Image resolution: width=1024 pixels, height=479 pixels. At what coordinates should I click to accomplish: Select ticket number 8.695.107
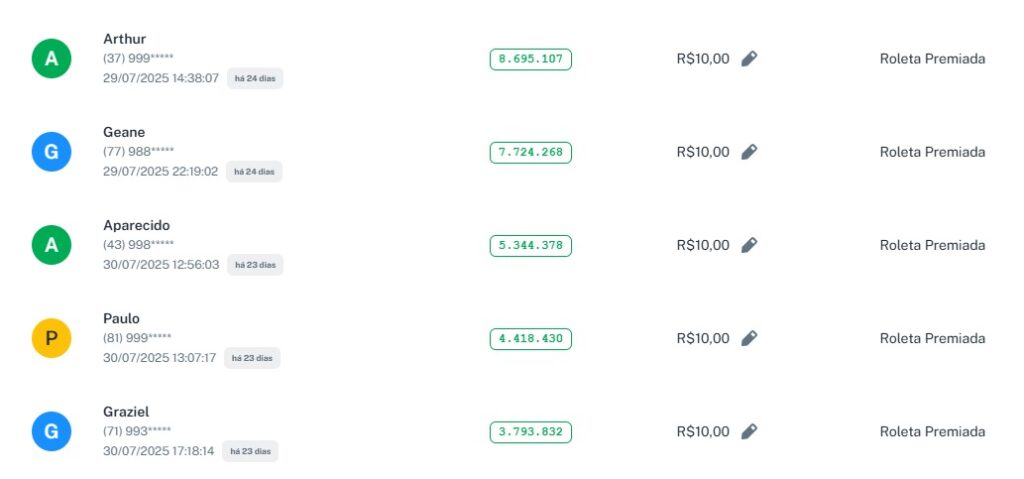coord(530,59)
